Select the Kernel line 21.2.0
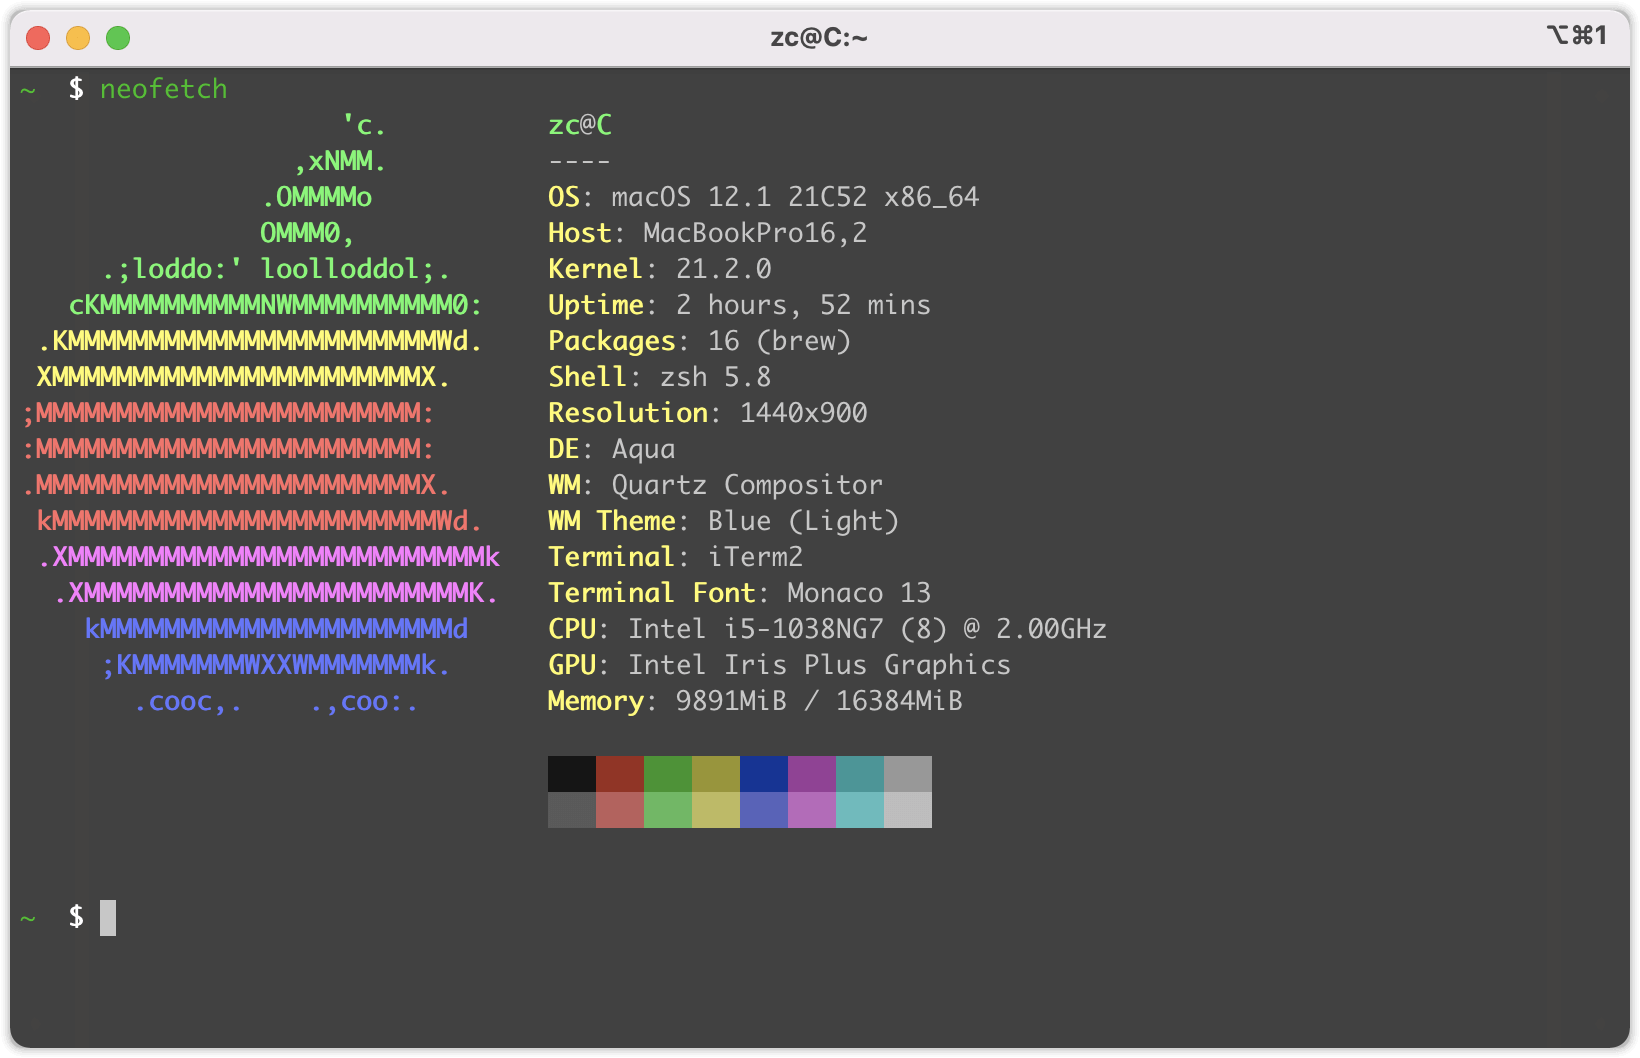 660,269
